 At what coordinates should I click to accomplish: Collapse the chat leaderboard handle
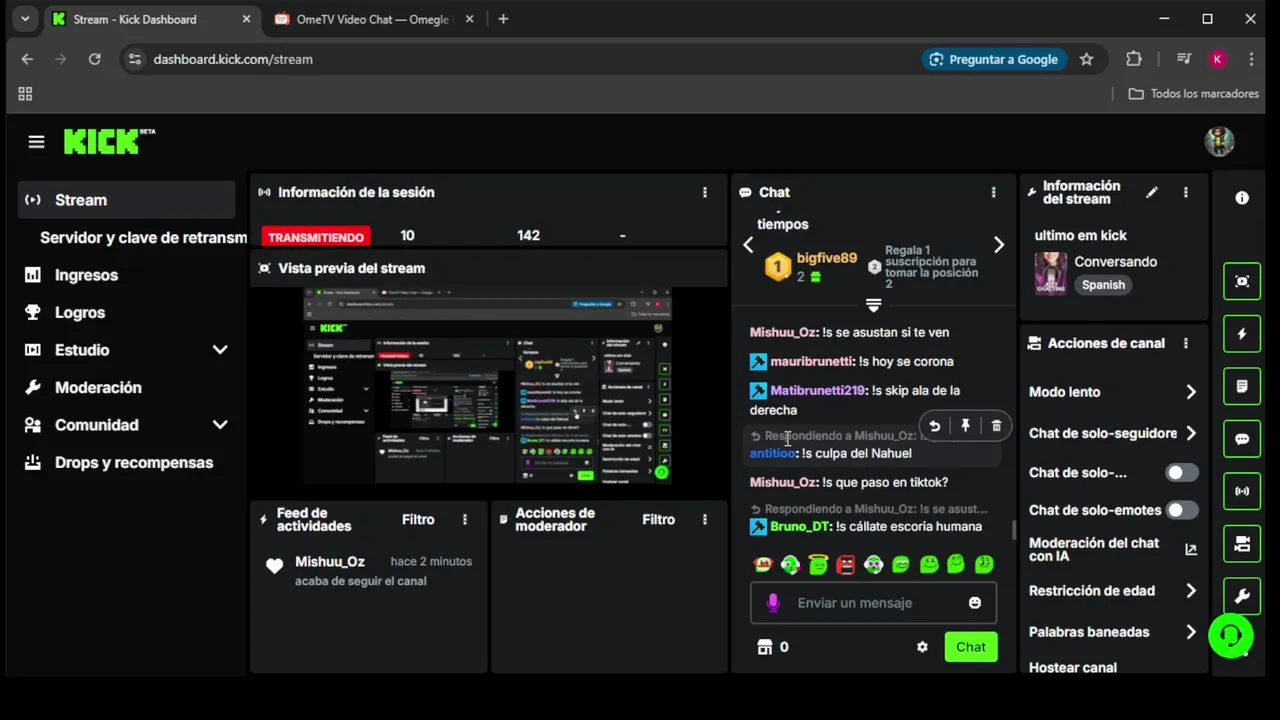(x=873, y=305)
